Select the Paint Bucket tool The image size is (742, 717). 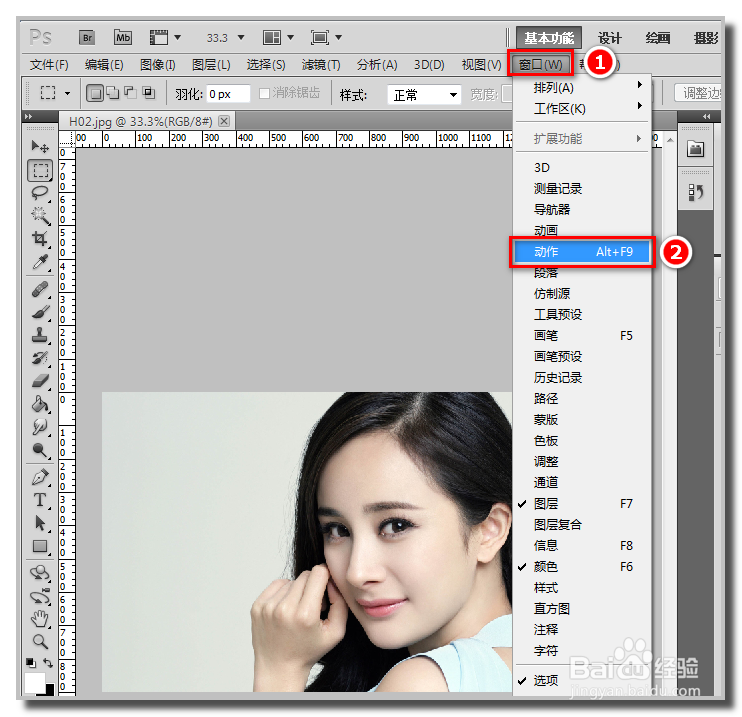click(x=40, y=404)
